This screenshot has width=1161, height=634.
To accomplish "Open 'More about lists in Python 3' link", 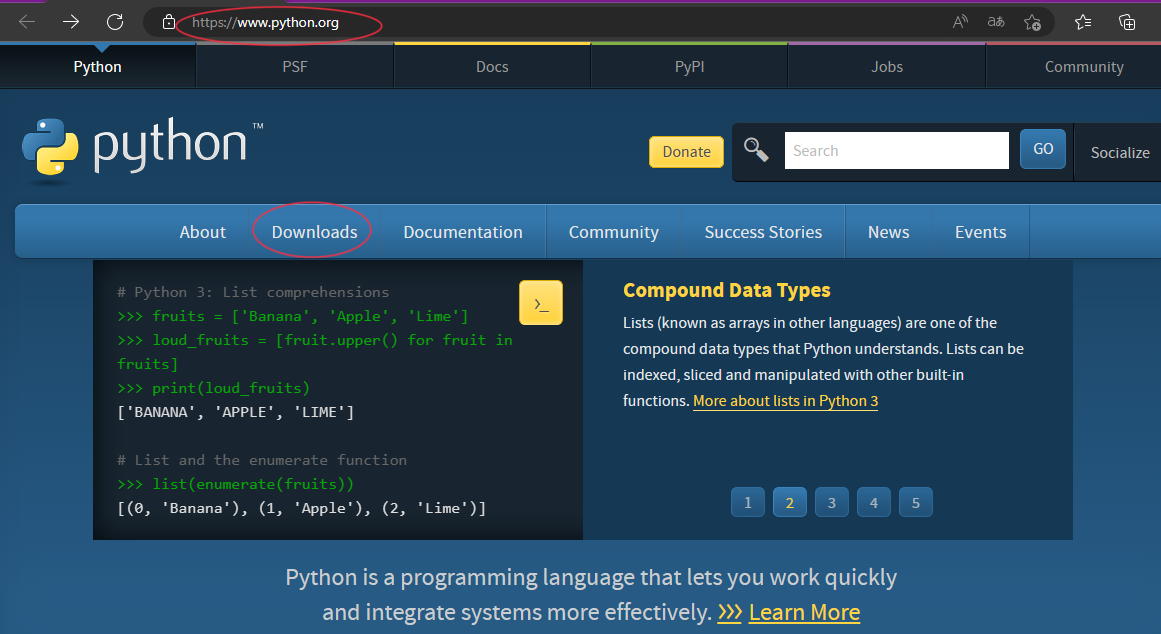I will click(786, 401).
